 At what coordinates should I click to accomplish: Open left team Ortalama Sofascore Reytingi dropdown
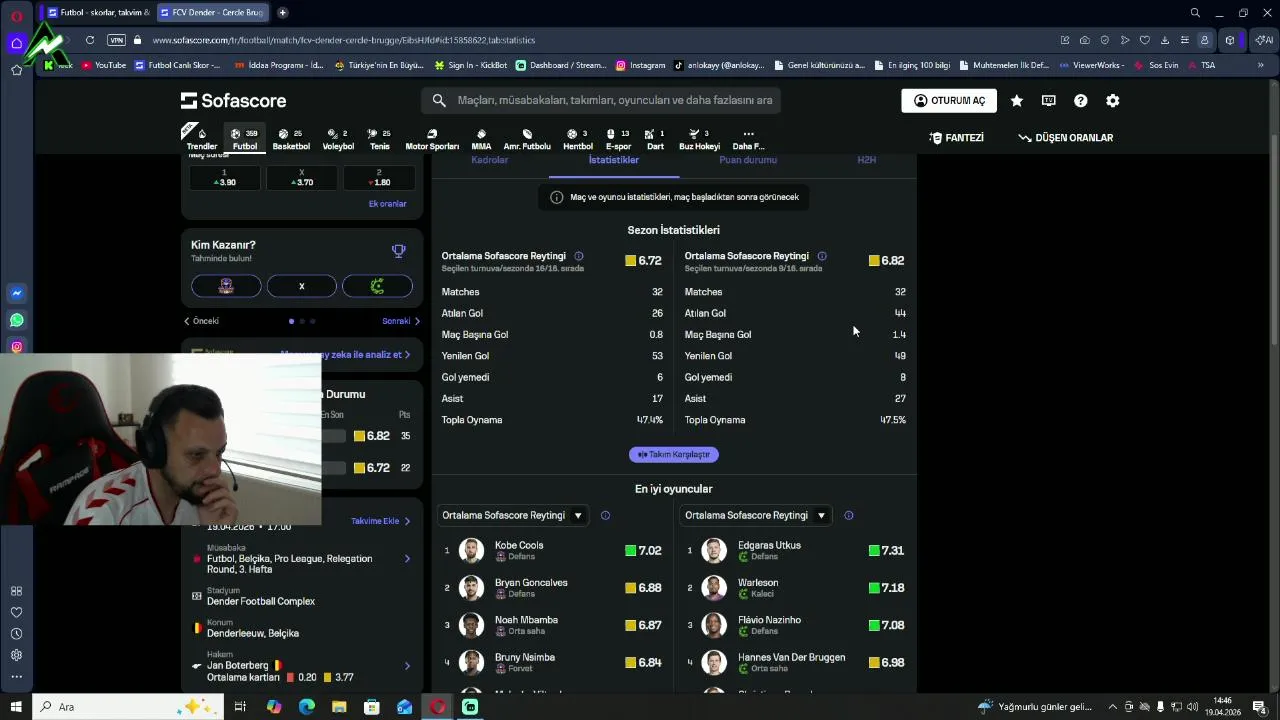point(512,516)
